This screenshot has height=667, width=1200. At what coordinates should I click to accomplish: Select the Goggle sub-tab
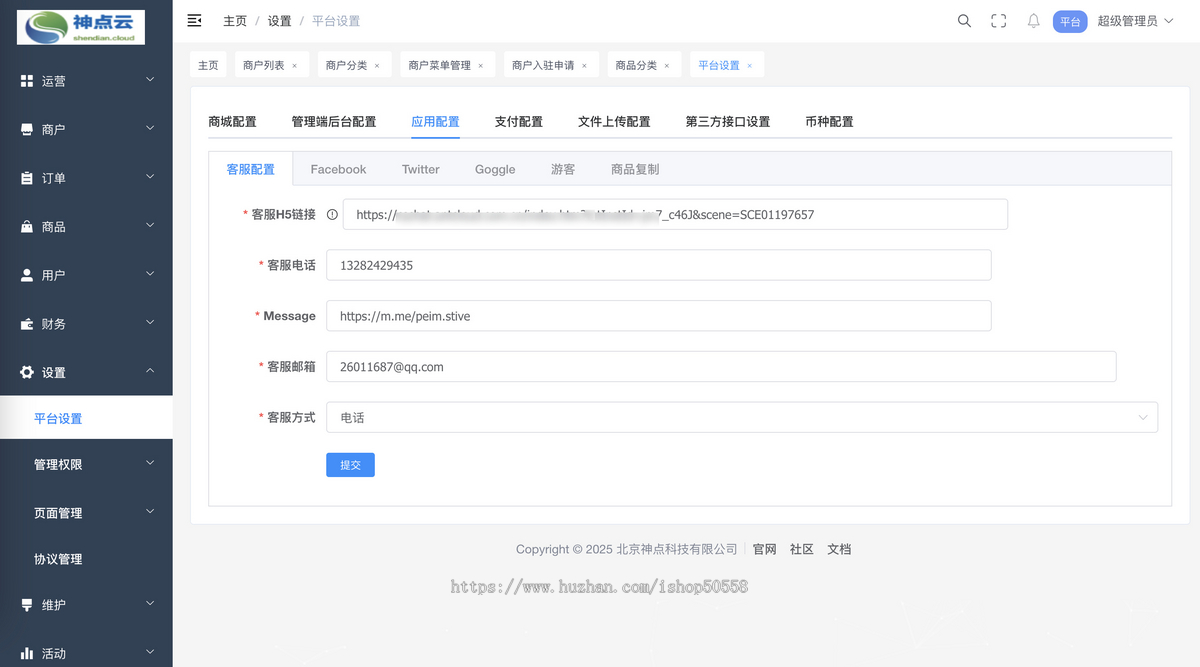(x=495, y=169)
